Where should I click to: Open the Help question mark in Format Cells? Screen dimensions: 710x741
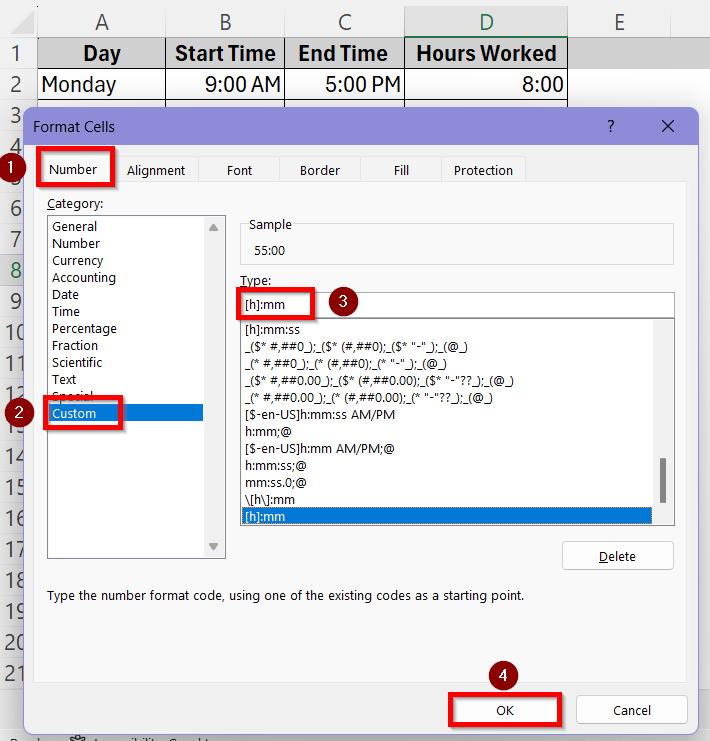click(611, 126)
